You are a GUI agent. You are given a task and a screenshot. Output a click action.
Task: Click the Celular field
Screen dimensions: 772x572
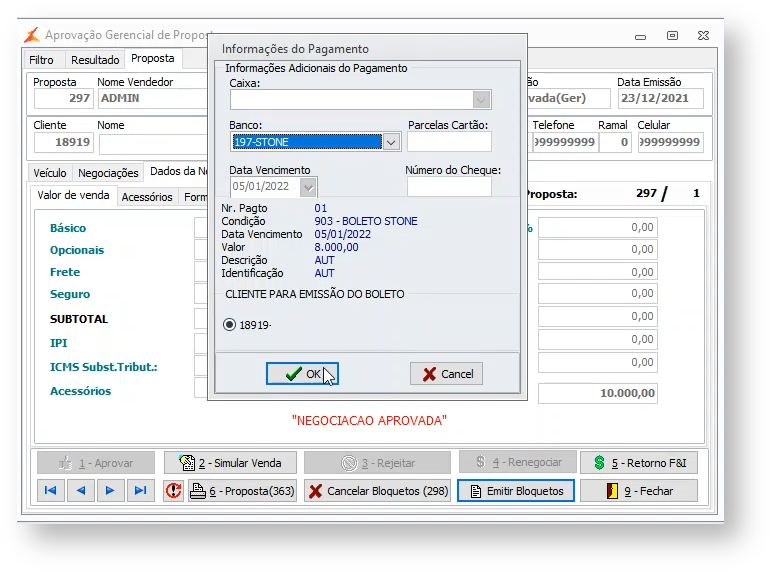tap(670, 142)
